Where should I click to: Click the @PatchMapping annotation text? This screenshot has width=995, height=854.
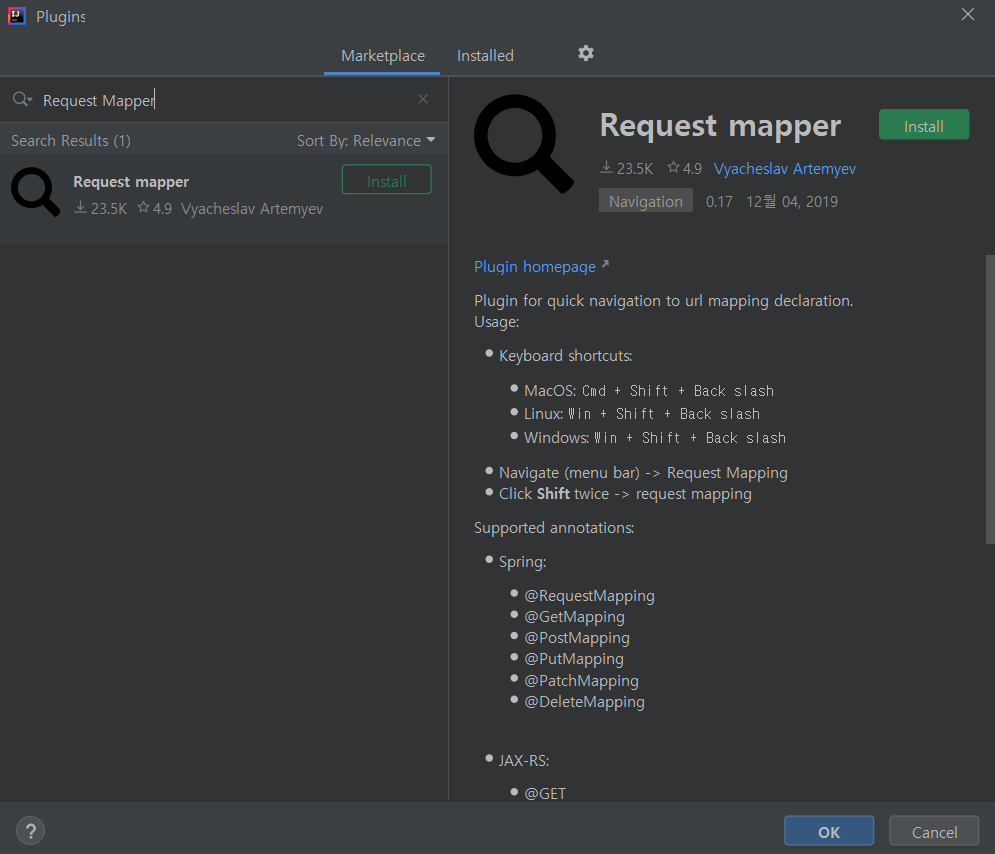point(581,680)
